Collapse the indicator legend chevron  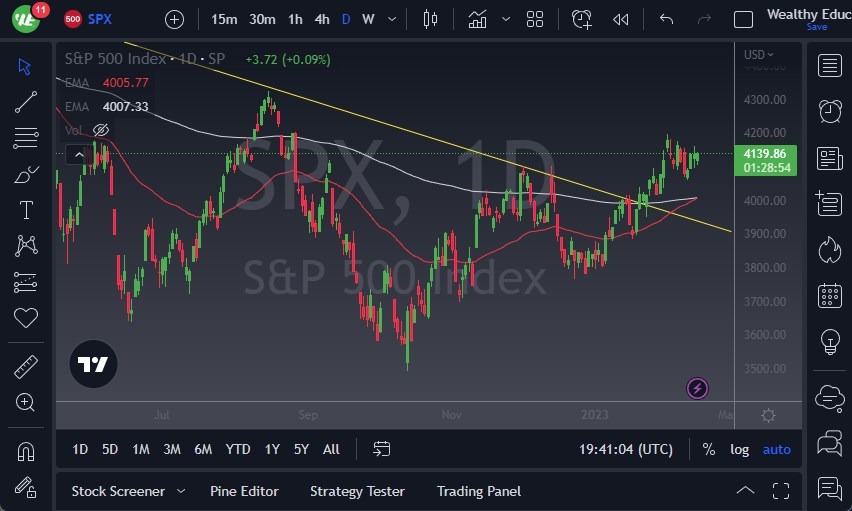point(78,154)
